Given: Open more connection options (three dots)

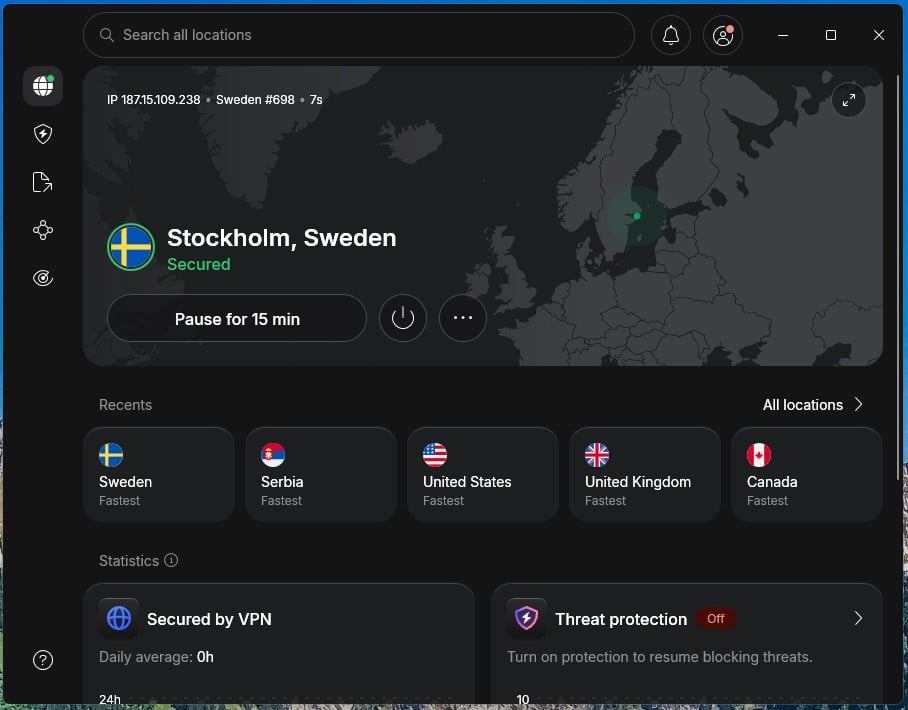Looking at the screenshot, I should 463,318.
